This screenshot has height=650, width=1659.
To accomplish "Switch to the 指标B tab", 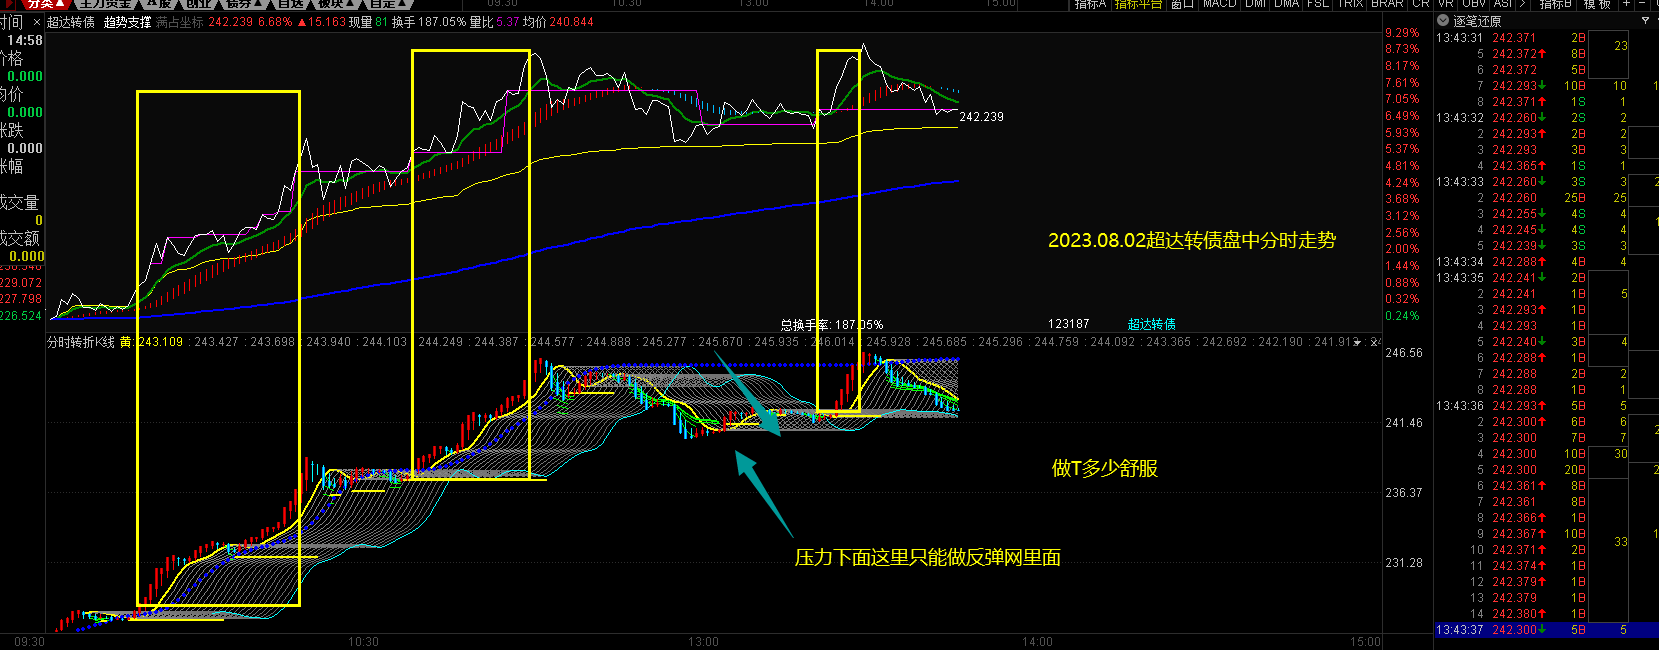I will [1556, 4].
